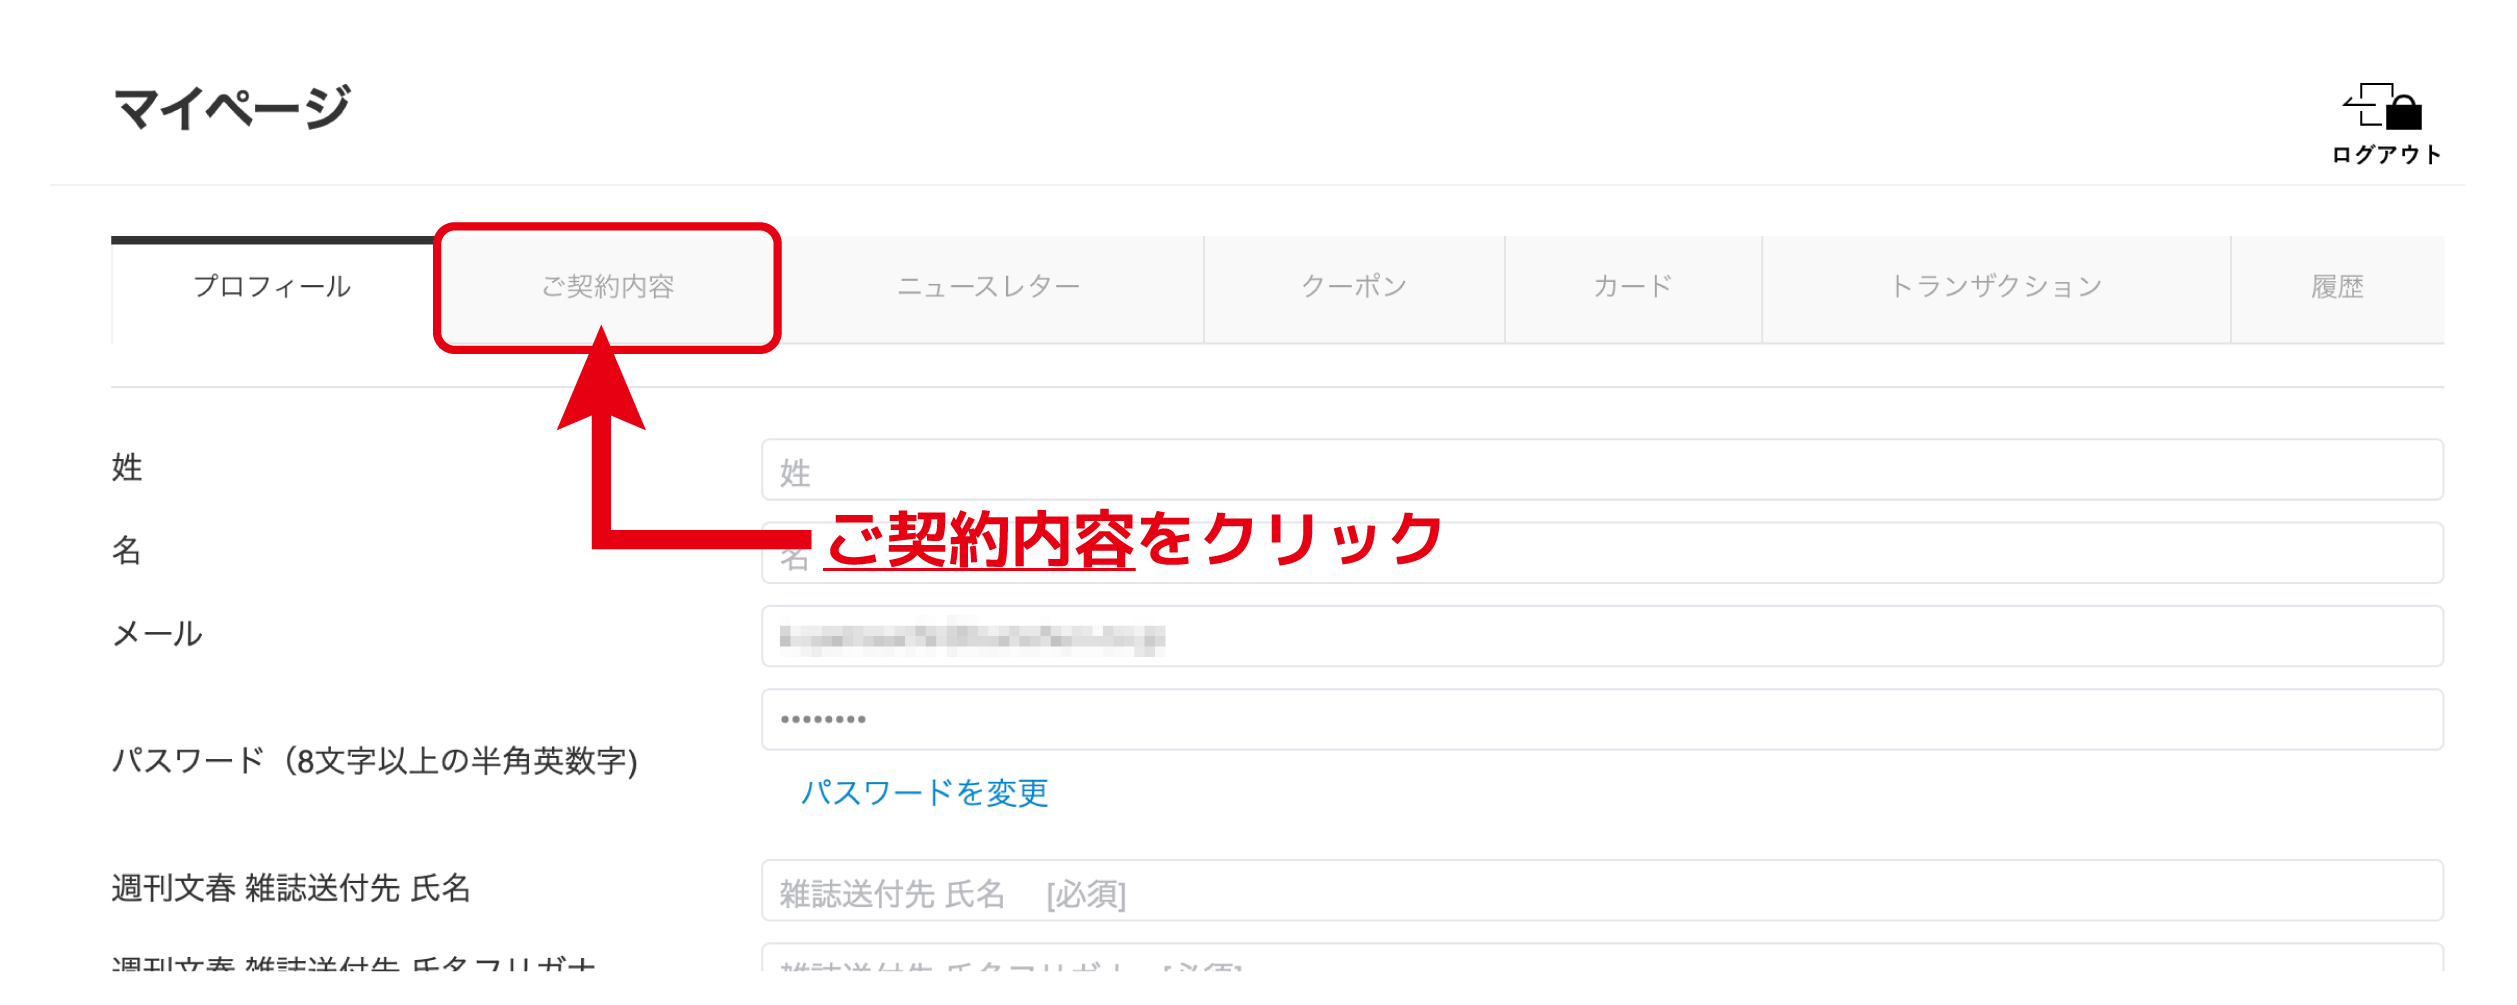Screen dimensions: 2517x1005
Task: Select the クーポン tab
Action: (1354, 290)
